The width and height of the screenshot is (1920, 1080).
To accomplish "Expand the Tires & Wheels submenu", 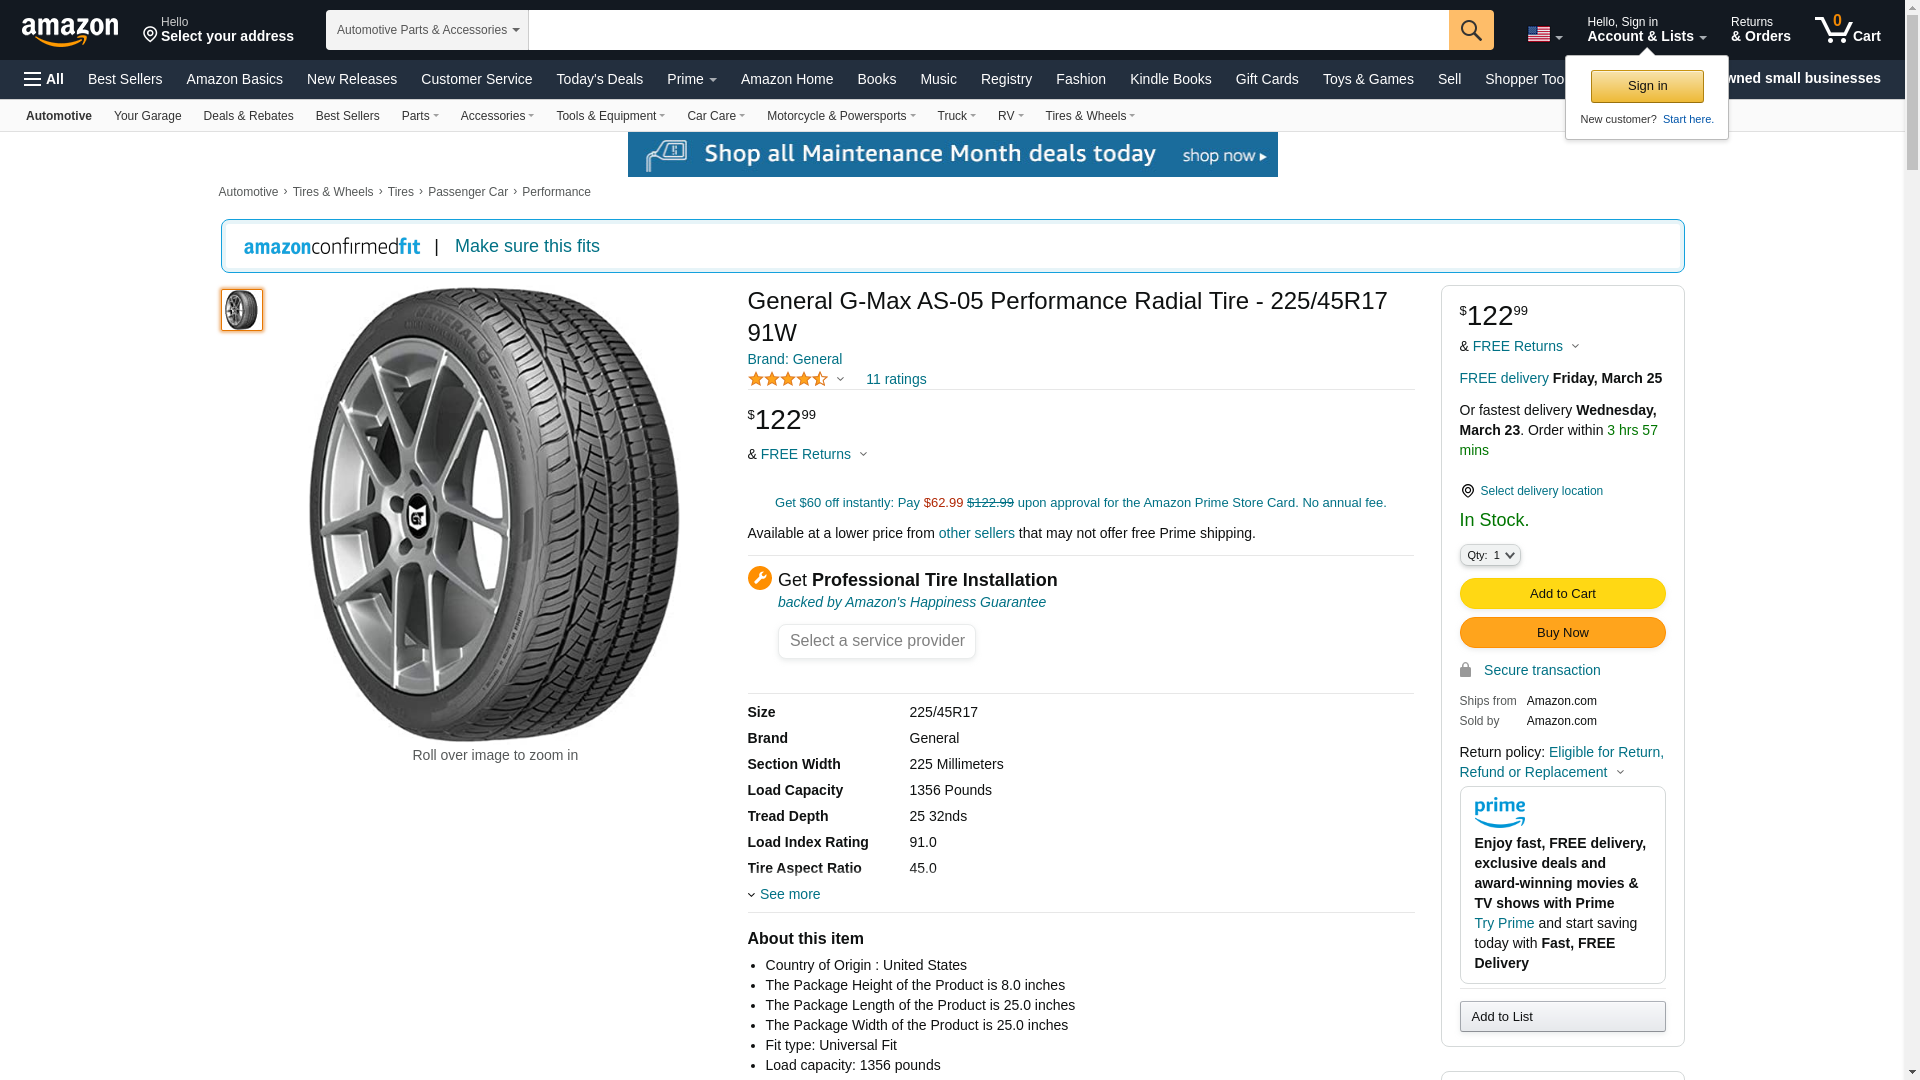I will (1089, 116).
